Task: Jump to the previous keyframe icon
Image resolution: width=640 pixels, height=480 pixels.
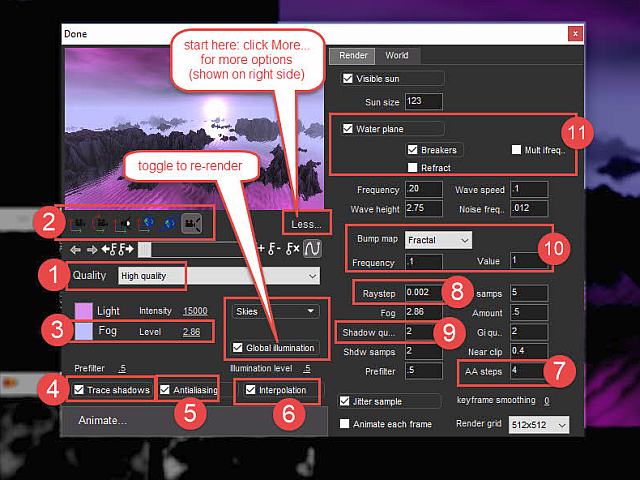Action: [108, 249]
